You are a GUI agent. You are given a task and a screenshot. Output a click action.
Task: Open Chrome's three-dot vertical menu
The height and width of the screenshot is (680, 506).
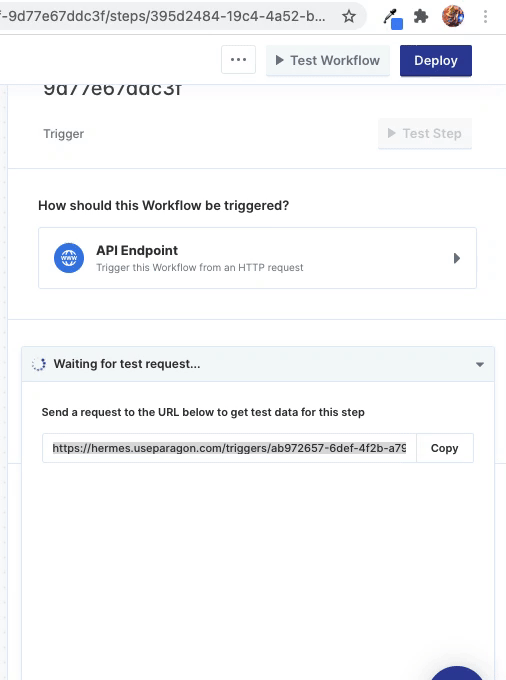tap(485, 16)
